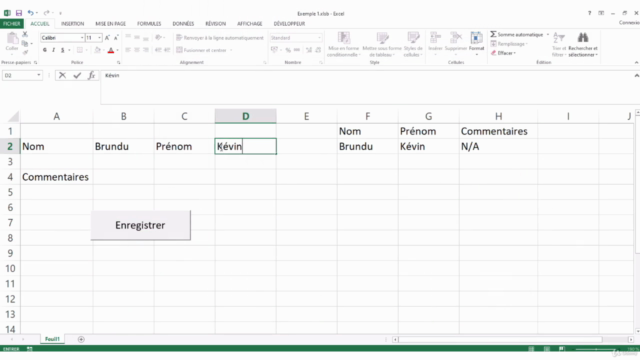Open the Fusionner et centrer dropdown arrow
Image resolution: width=640 pixels, height=360 pixels.
point(231,50)
